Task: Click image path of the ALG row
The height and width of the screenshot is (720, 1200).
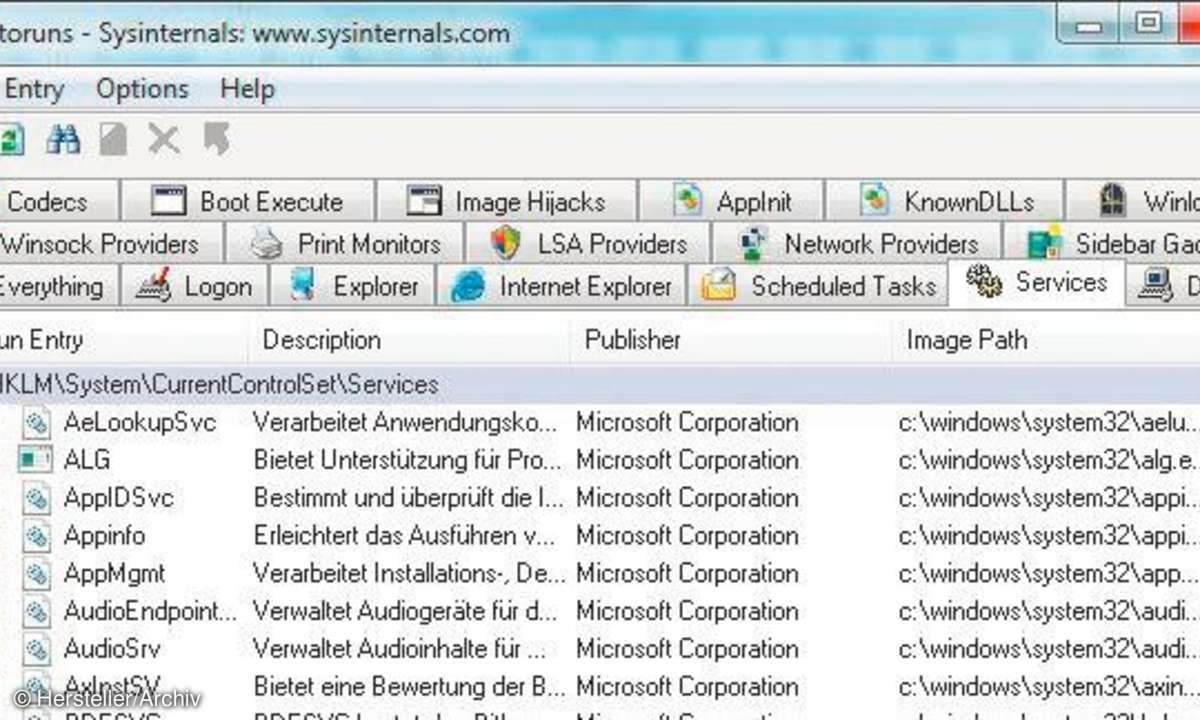Action: coord(1047,461)
